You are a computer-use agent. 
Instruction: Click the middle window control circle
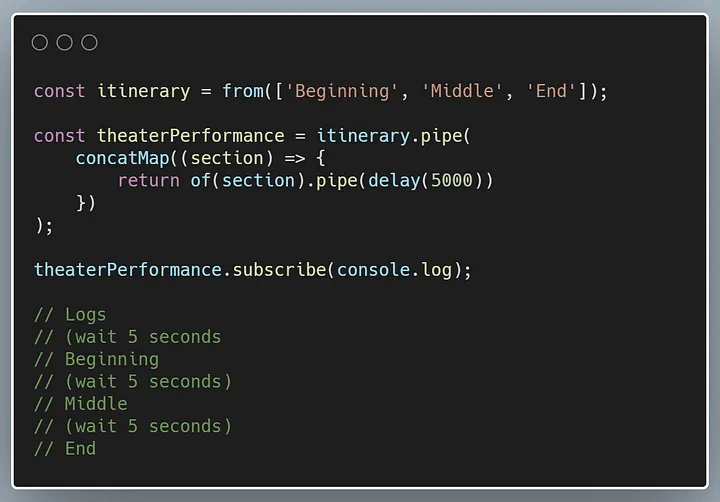coord(65,42)
